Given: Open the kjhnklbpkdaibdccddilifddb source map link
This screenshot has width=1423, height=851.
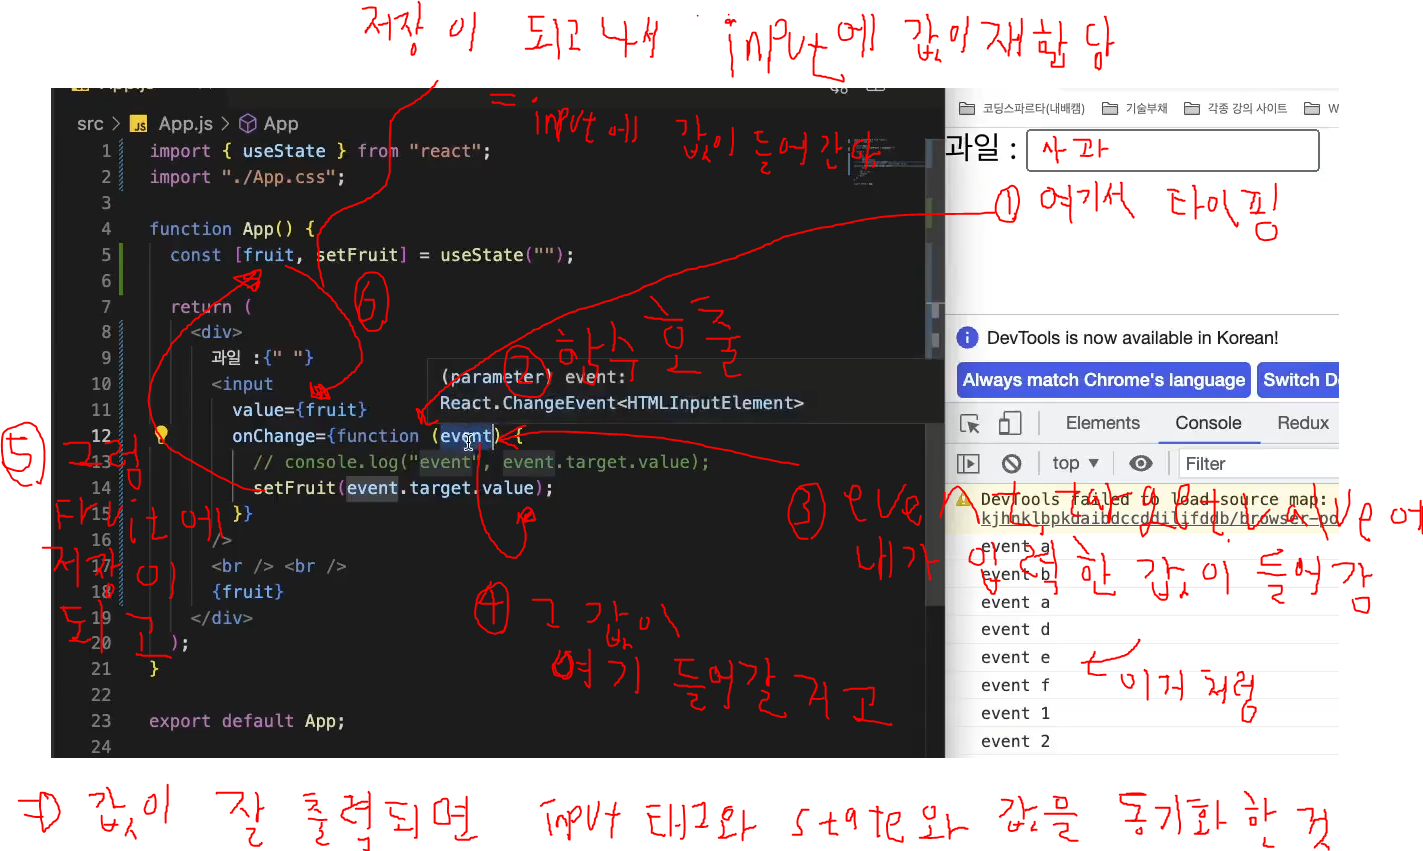Looking at the screenshot, I should pos(1160,518).
